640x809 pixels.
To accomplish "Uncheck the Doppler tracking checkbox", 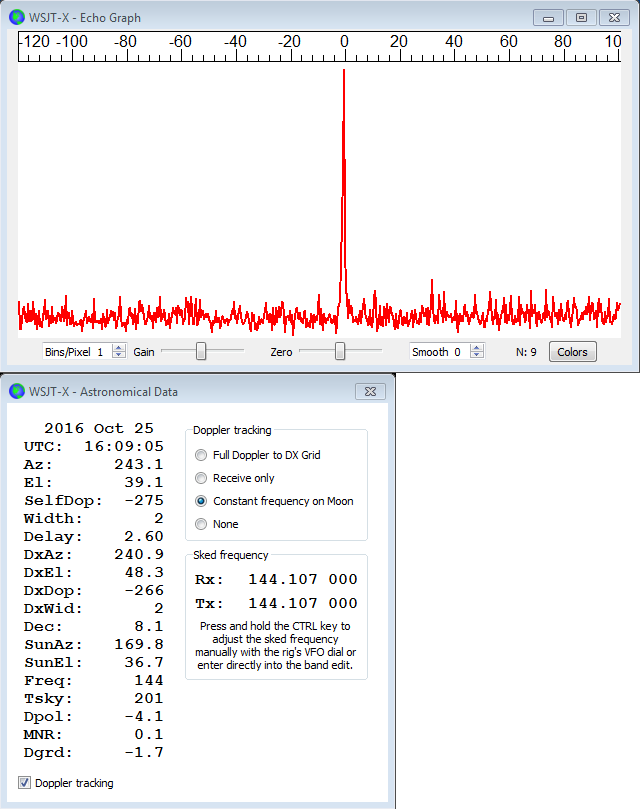I will point(25,783).
